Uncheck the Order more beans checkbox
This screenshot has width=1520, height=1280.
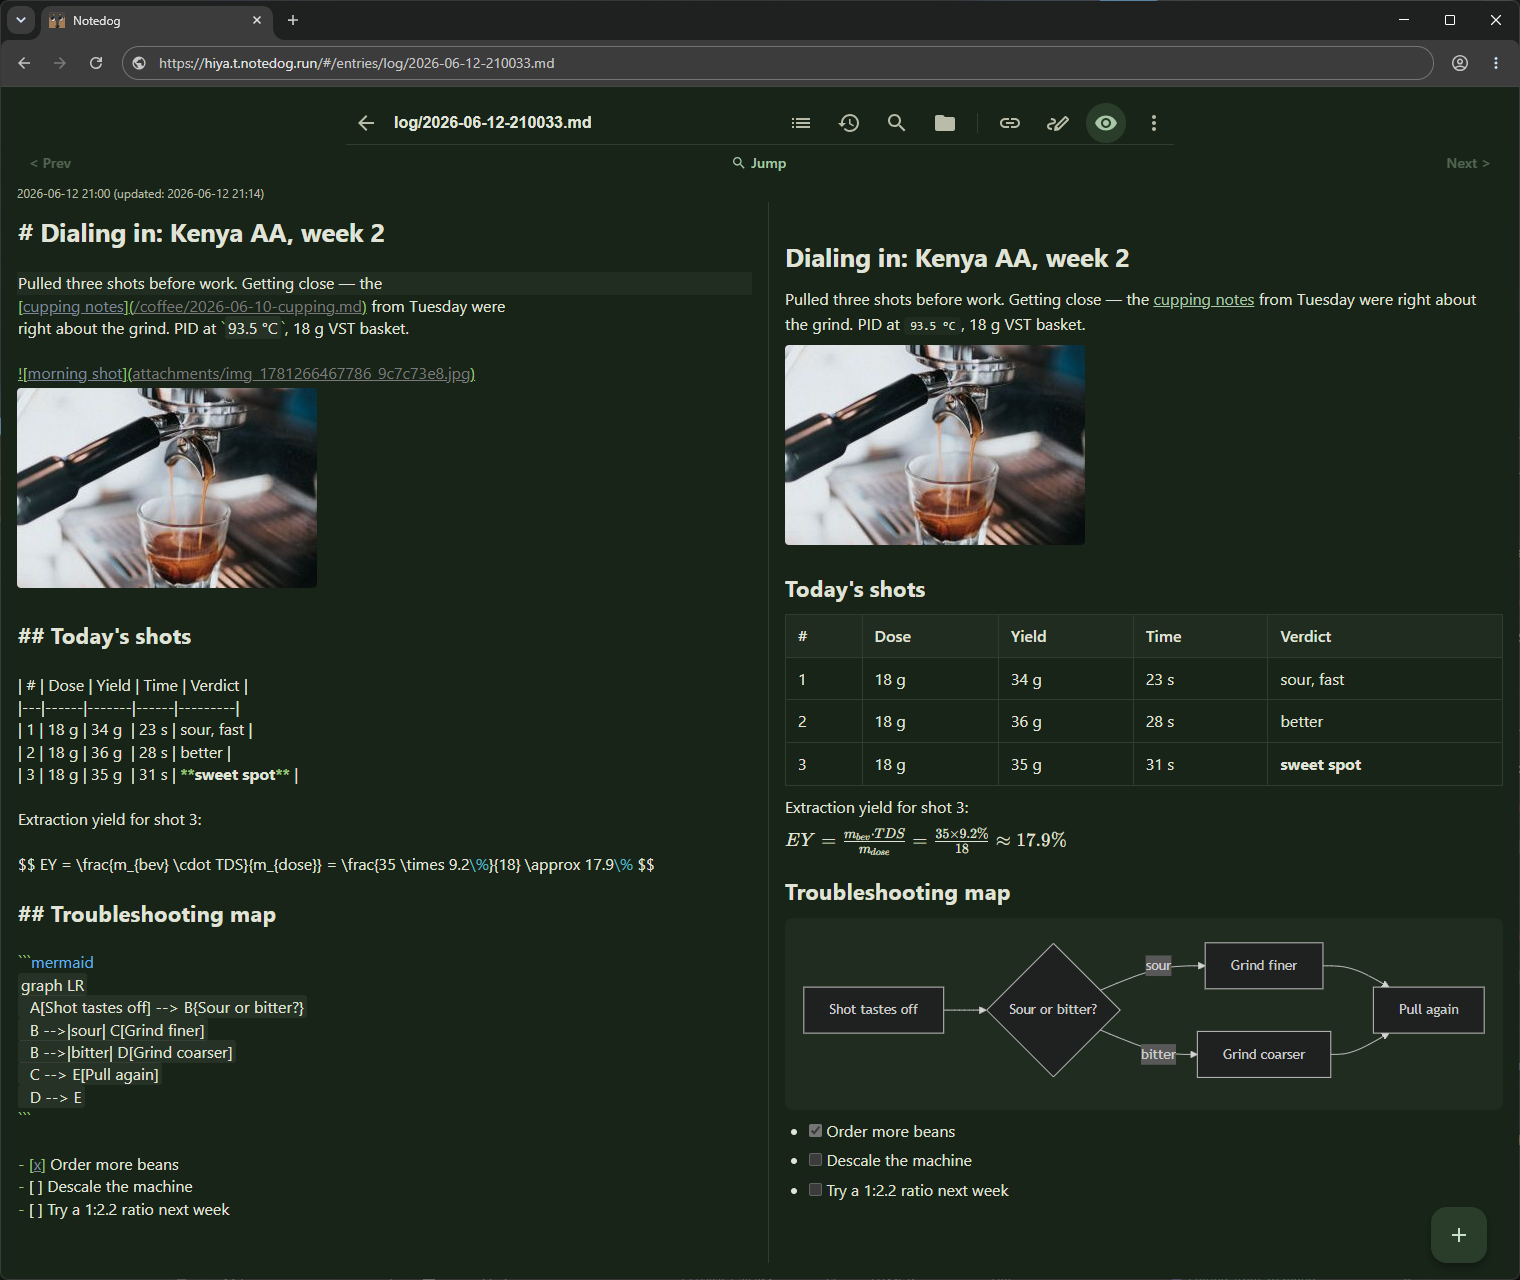816,1131
